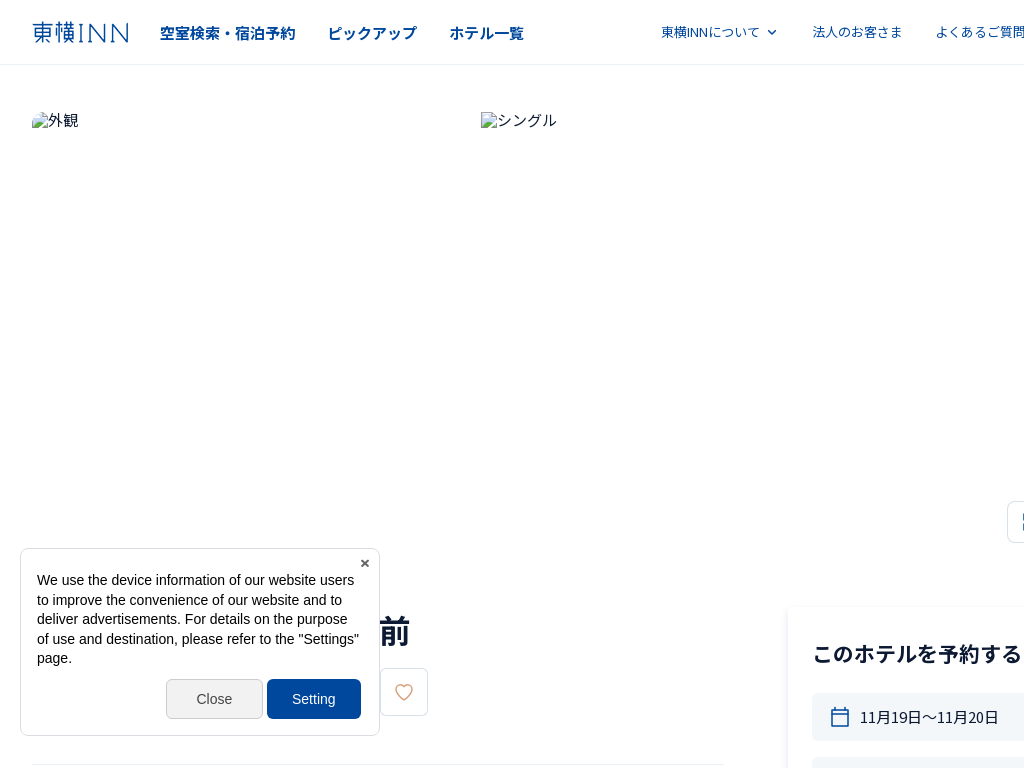
Task: Expand the 東横INNについて dropdown
Action: 710,32
